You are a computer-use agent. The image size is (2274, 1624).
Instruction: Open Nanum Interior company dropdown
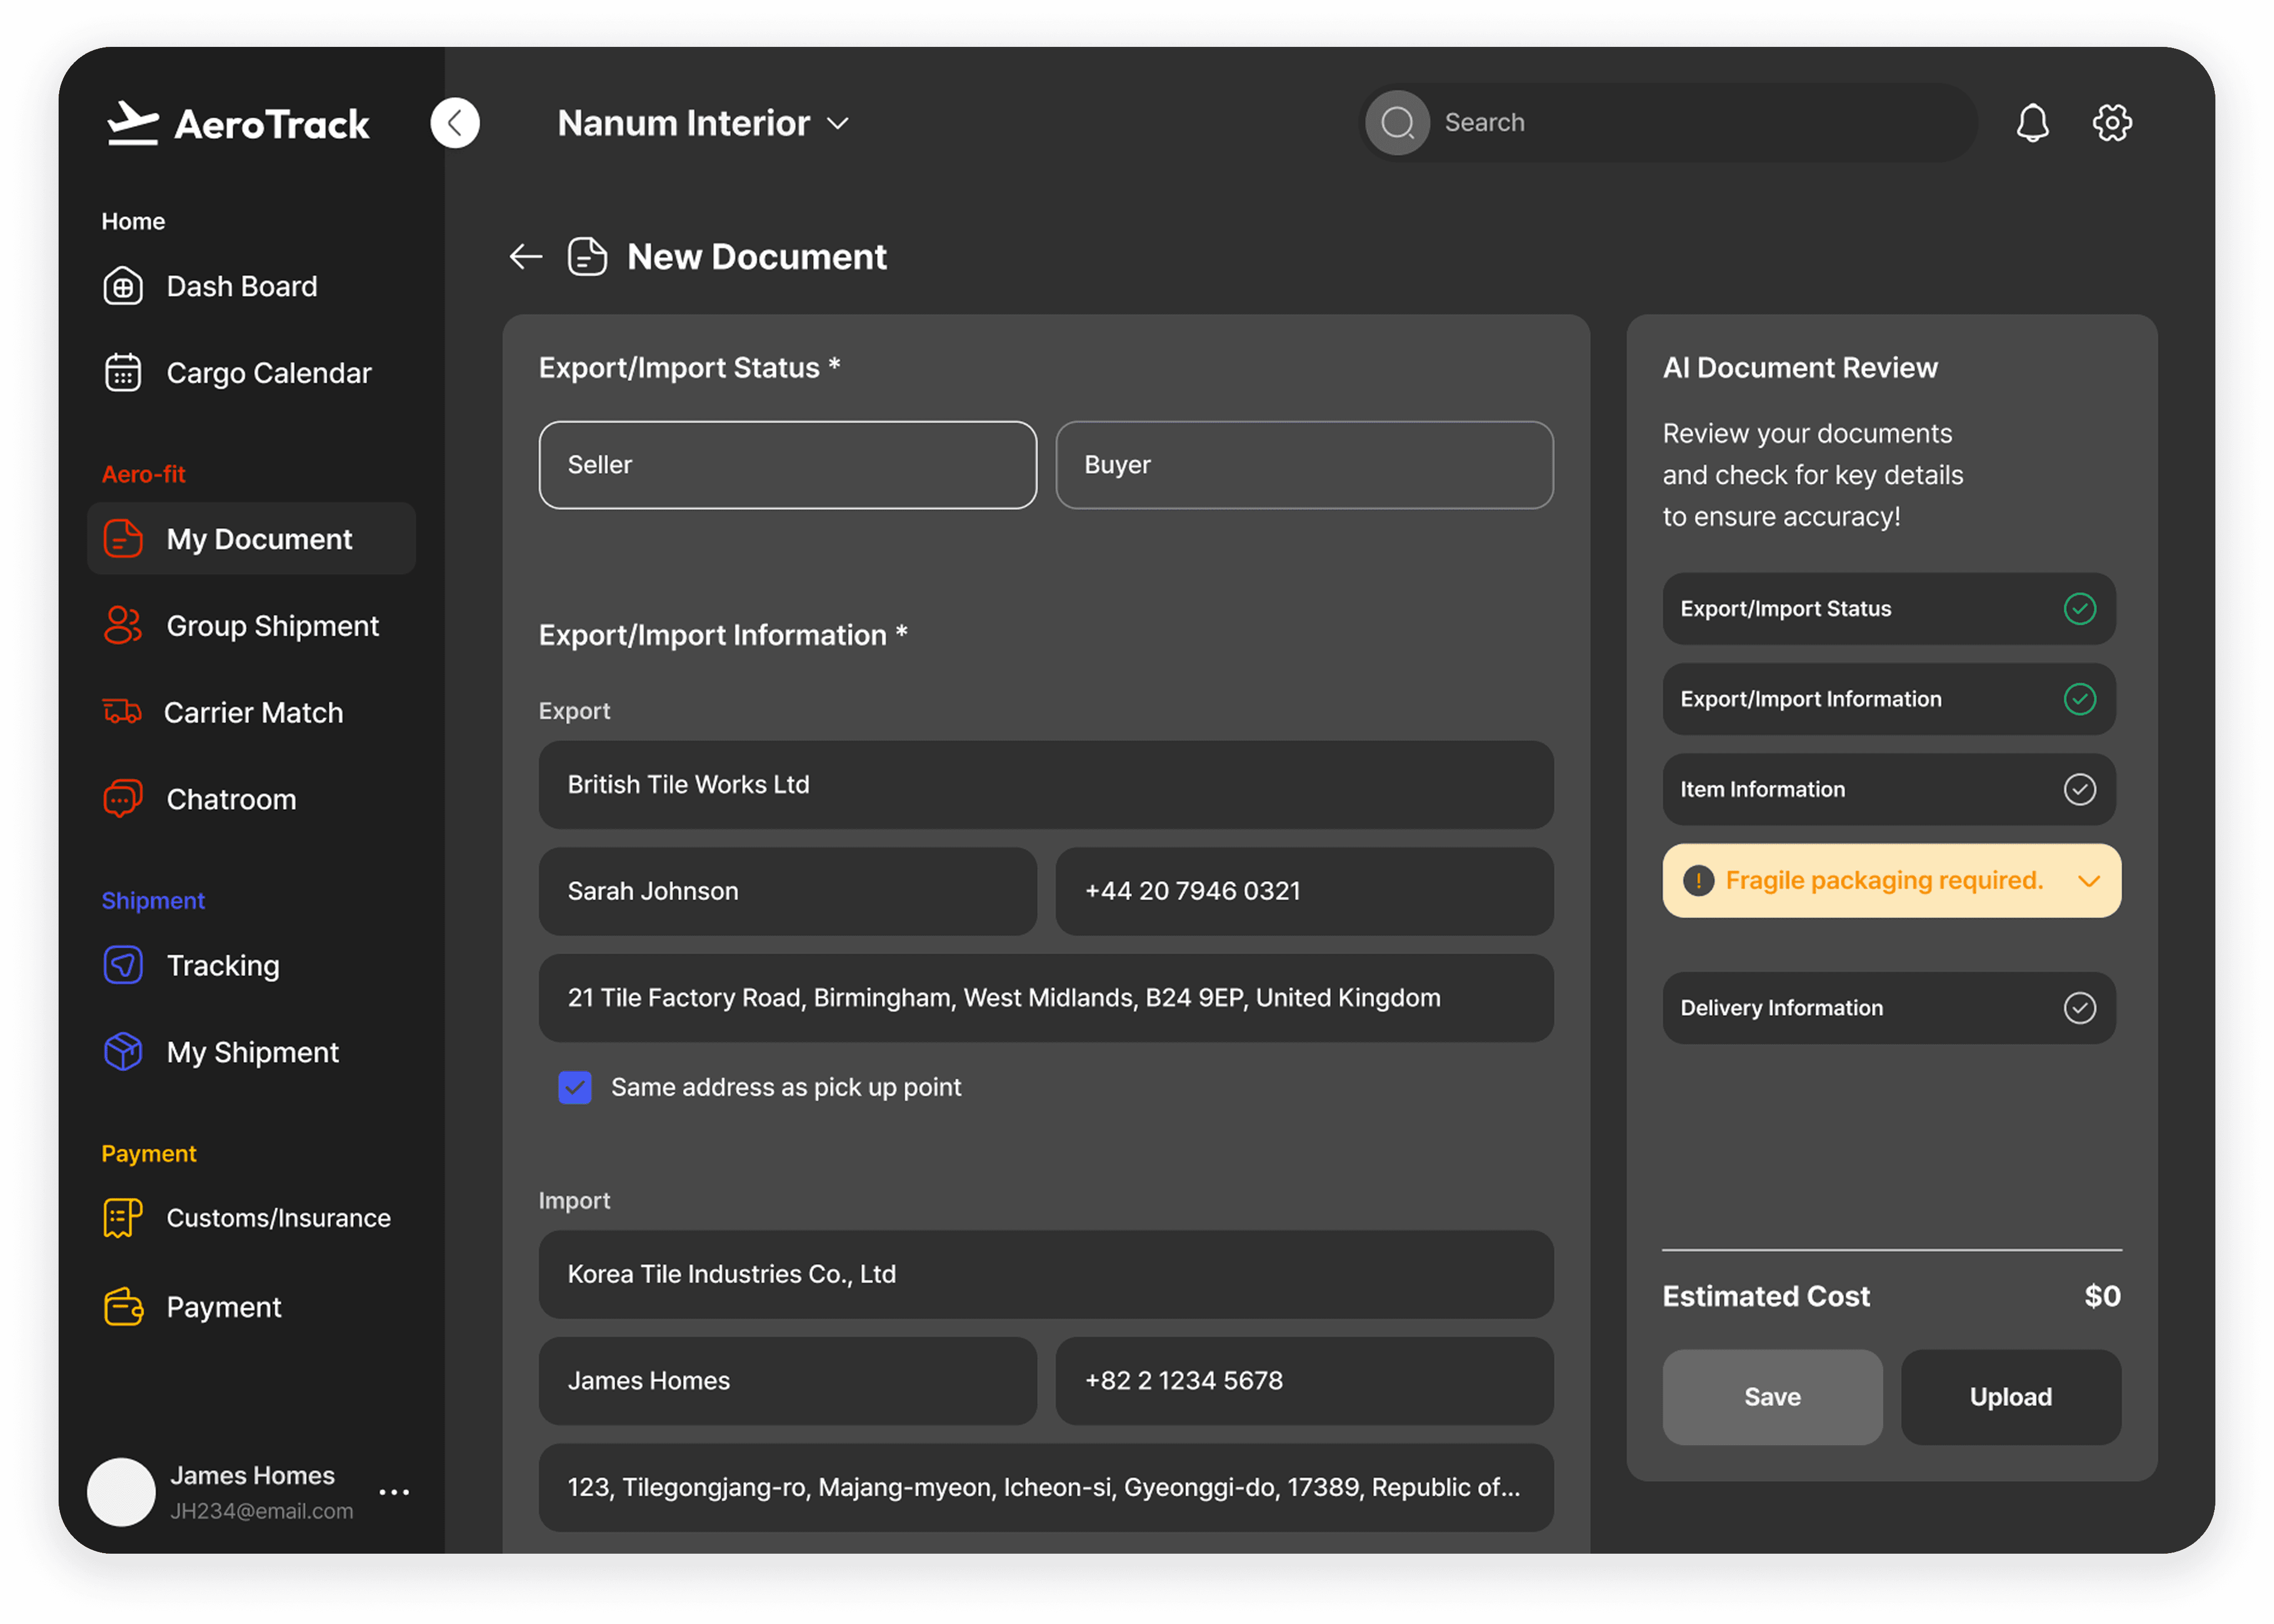[x=703, y=123]
